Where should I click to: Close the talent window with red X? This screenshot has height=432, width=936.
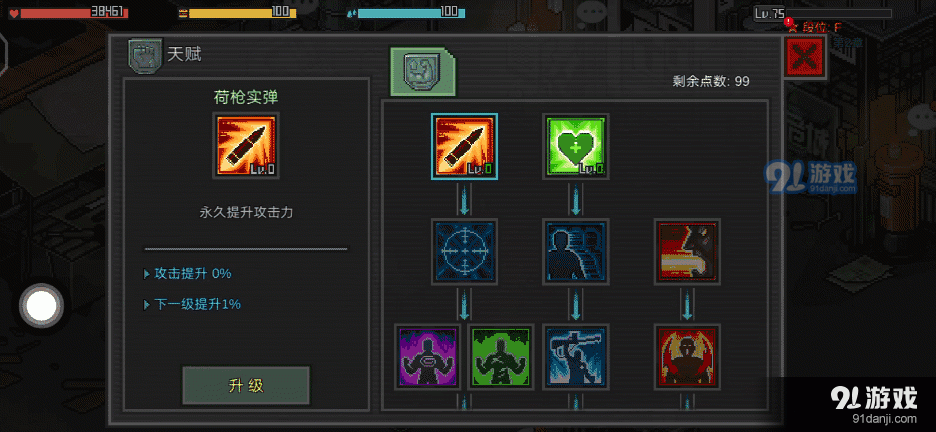point(806,58)
